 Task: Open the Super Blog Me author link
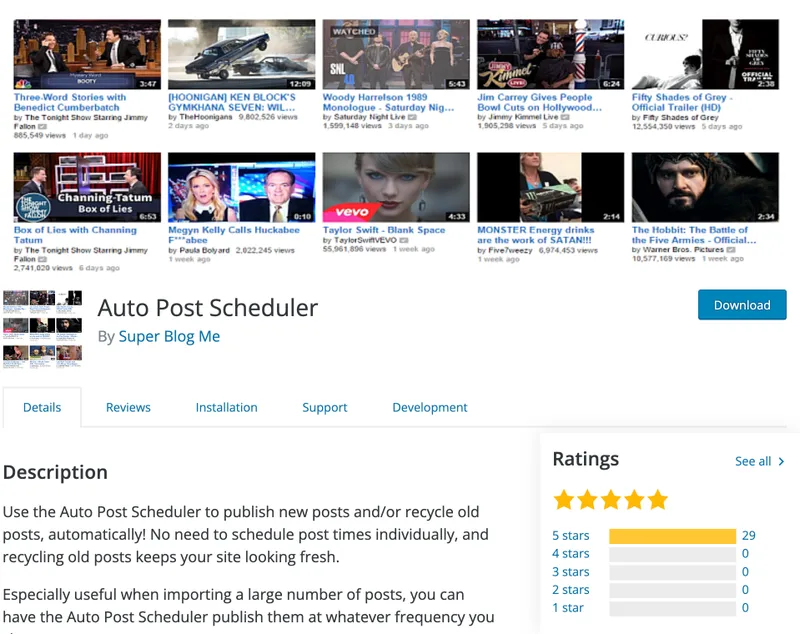pos(169,337)
